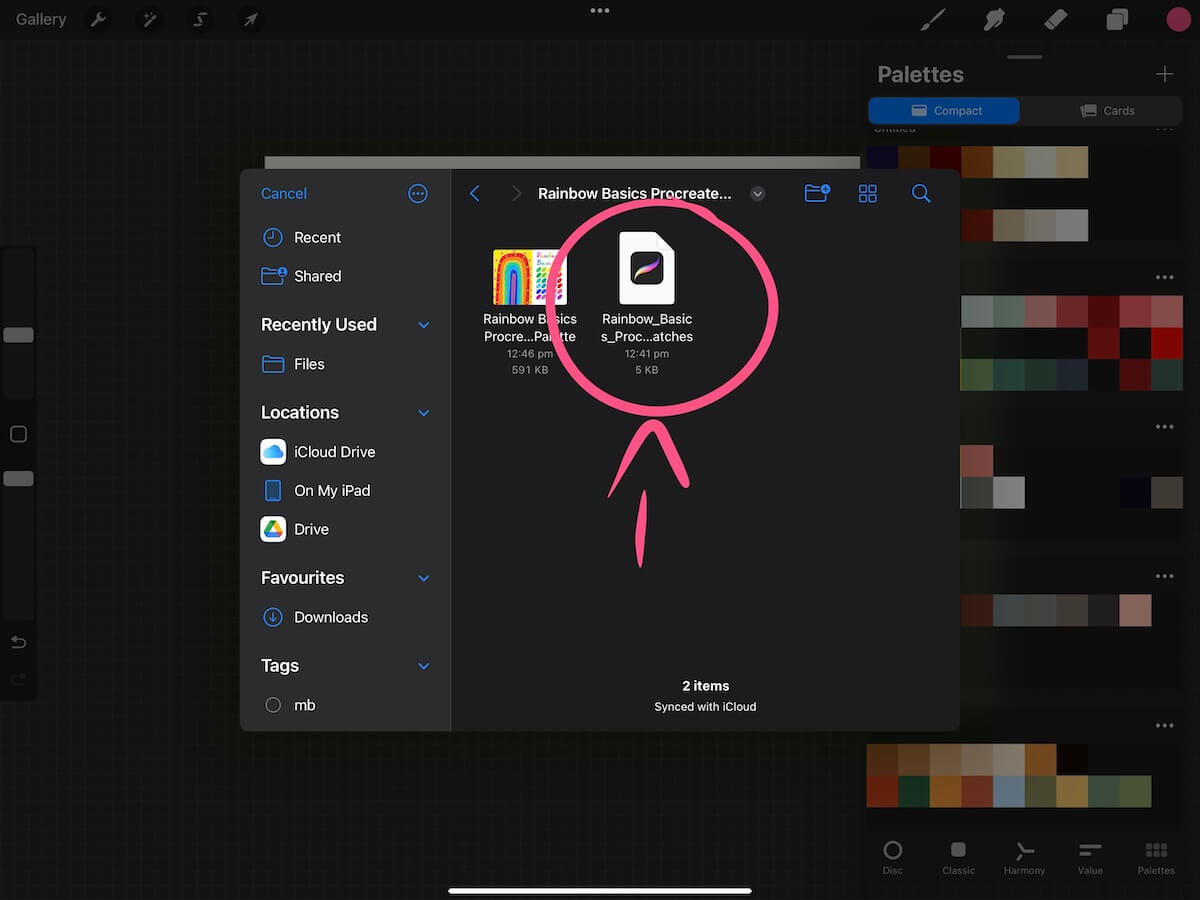
Task: Select the Transform arrow tool
Action: (250, 18)
